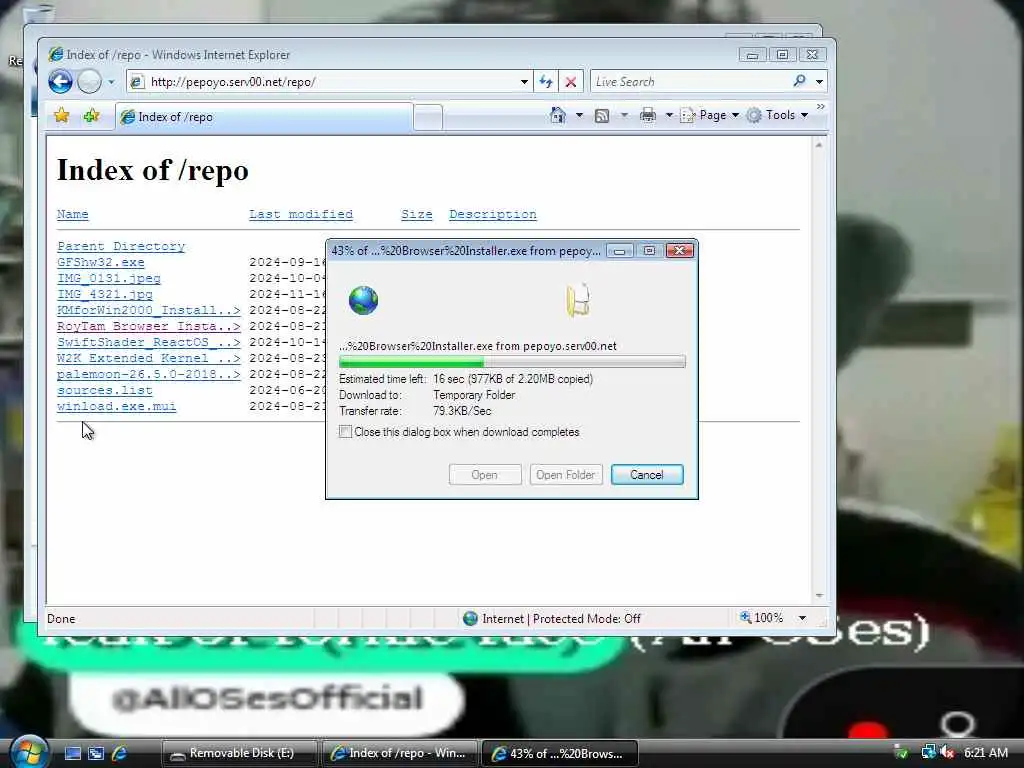Click SwiftShader_ReactOS link
The width and height of the screenshot is (1024, 768).
point(148,342)
